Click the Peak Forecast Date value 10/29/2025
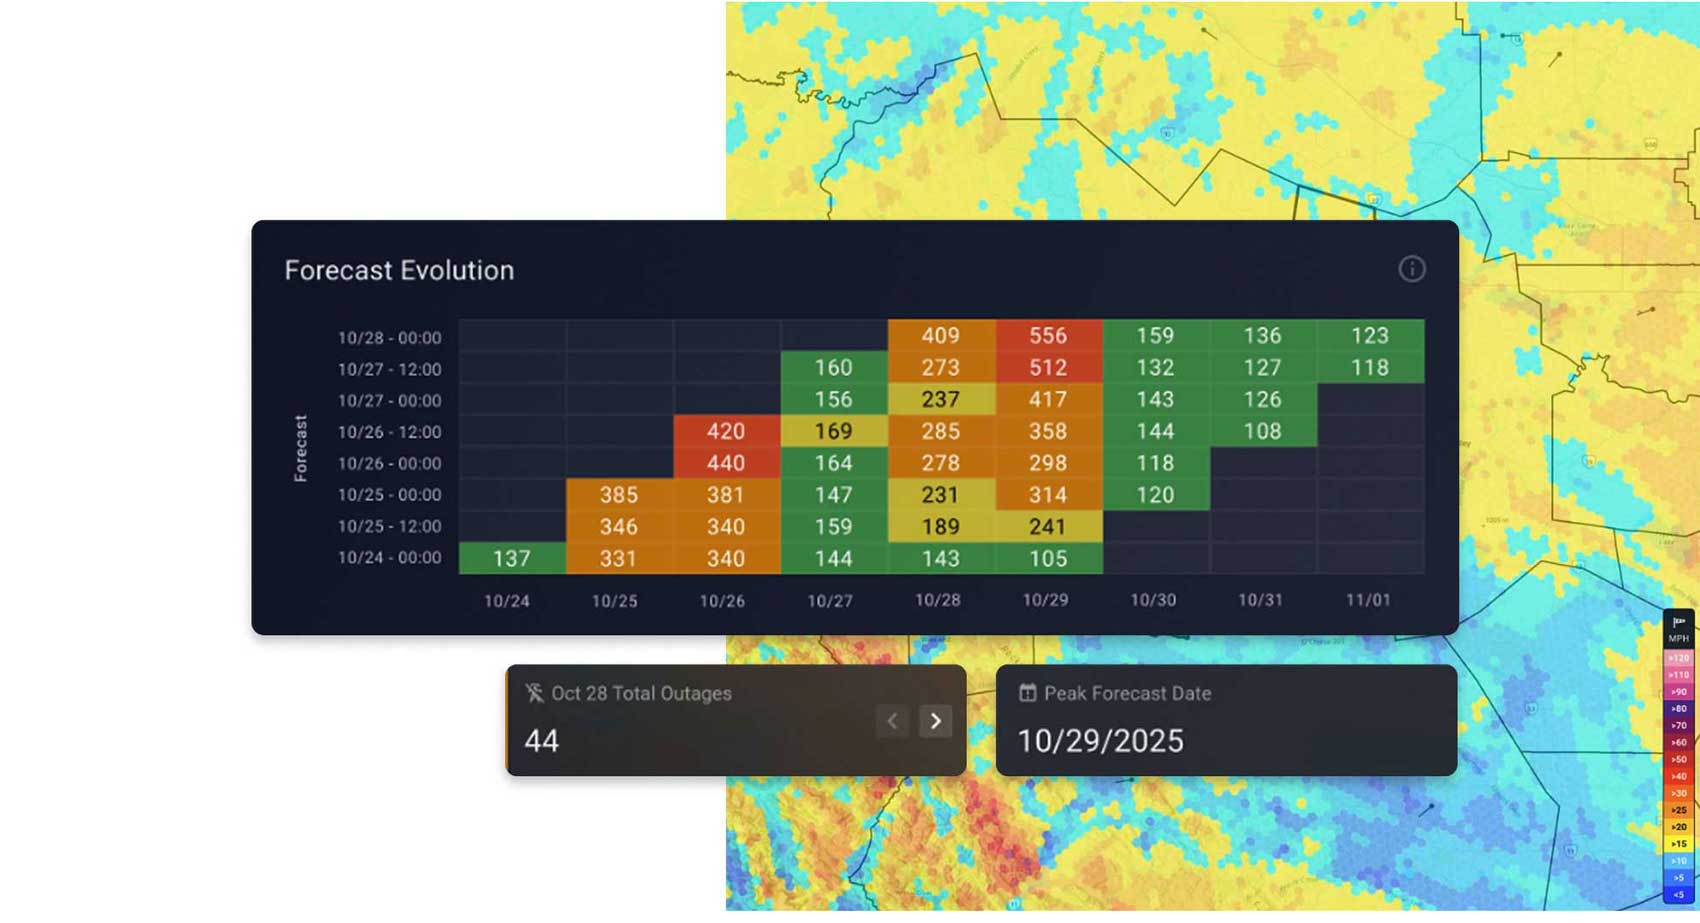1700x923 pixels. tap(1099, 741)
